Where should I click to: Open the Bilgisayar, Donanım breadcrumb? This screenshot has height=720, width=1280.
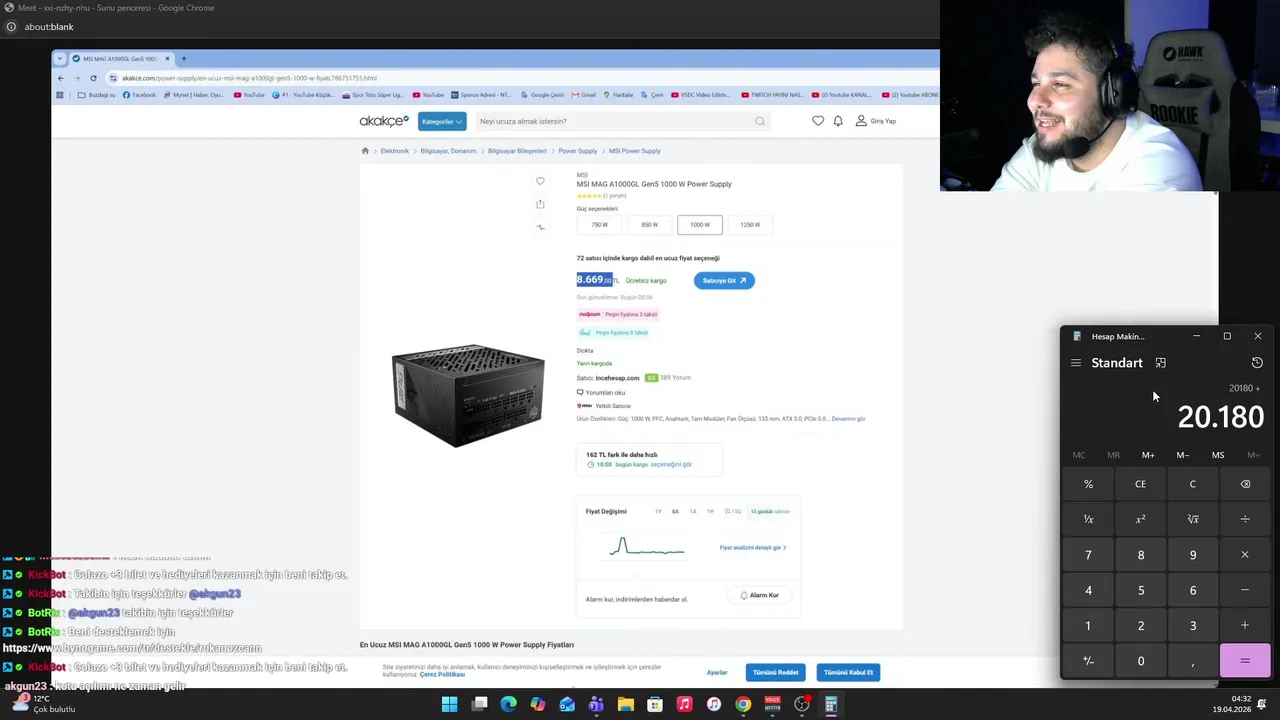tap(448, 151)
